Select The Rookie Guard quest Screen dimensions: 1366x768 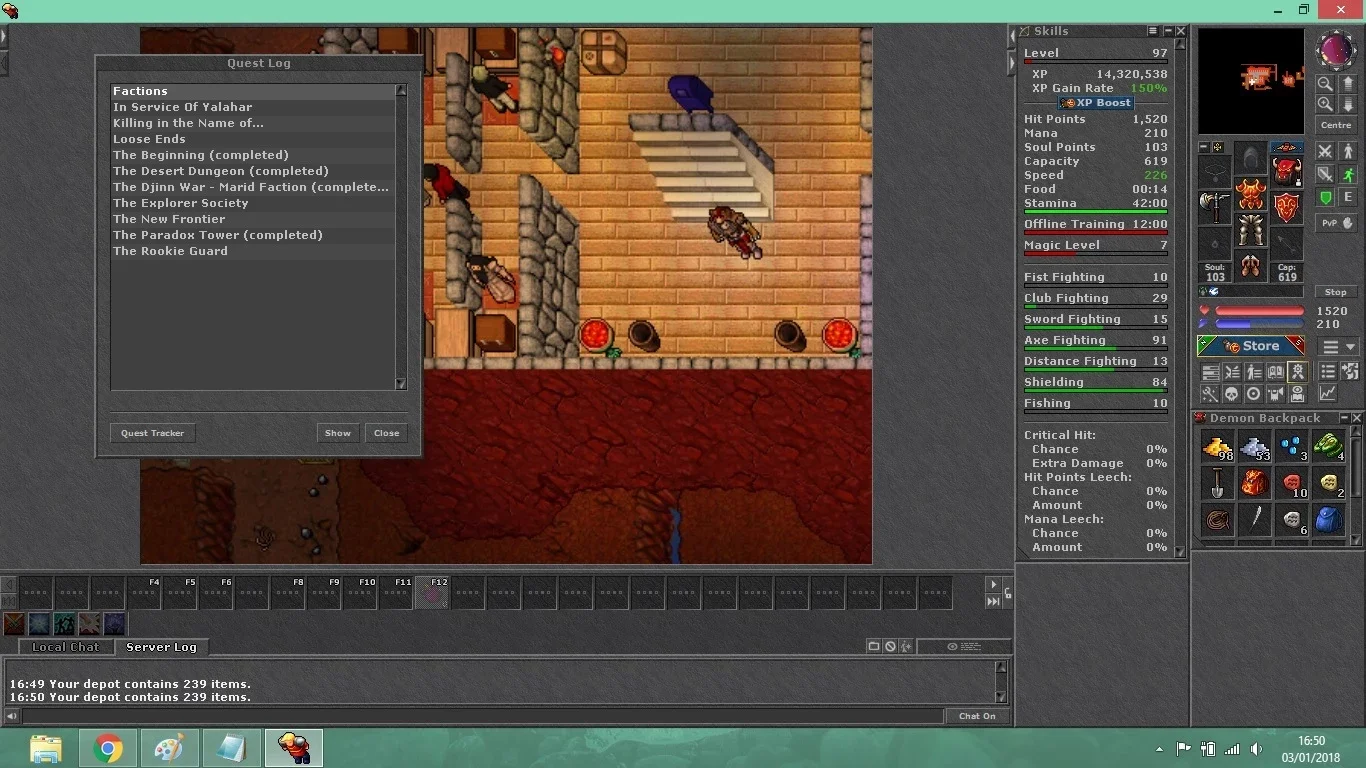point(253,251)
